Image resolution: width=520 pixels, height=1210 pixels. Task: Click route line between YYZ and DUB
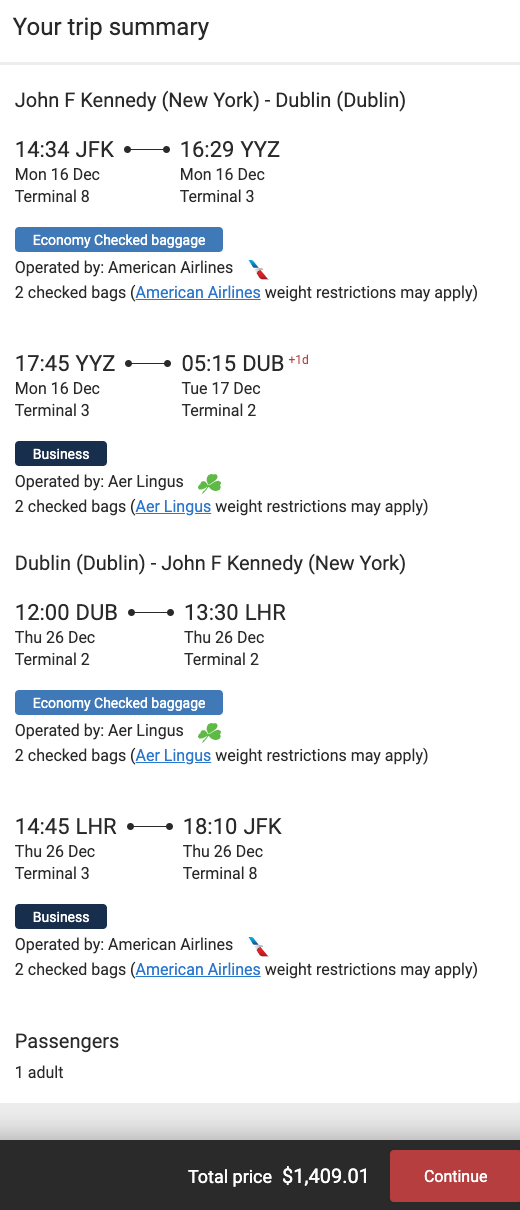(149, 364)
